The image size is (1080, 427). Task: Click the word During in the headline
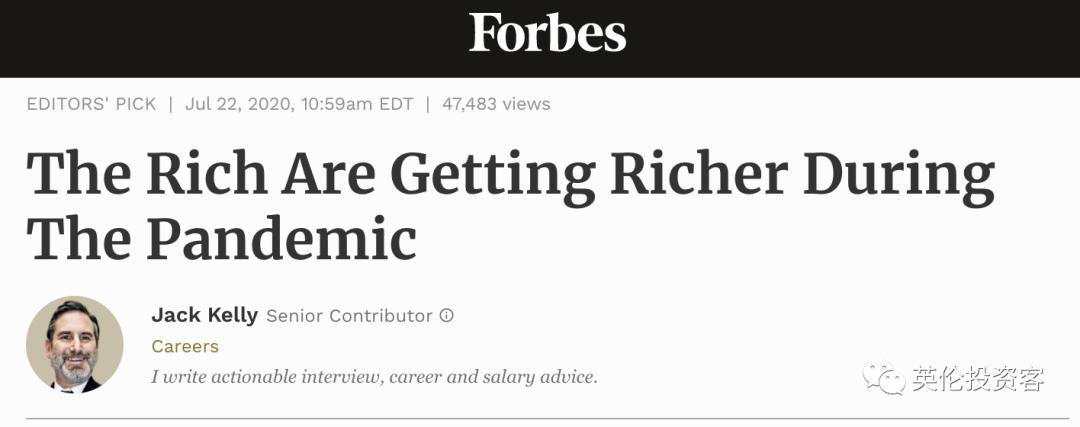tap(898, 175)
